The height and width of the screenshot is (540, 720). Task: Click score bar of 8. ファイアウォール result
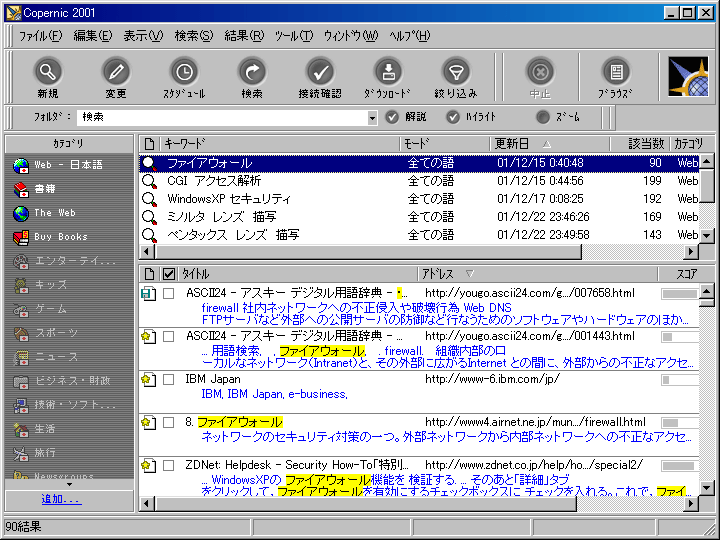point(680,423)
